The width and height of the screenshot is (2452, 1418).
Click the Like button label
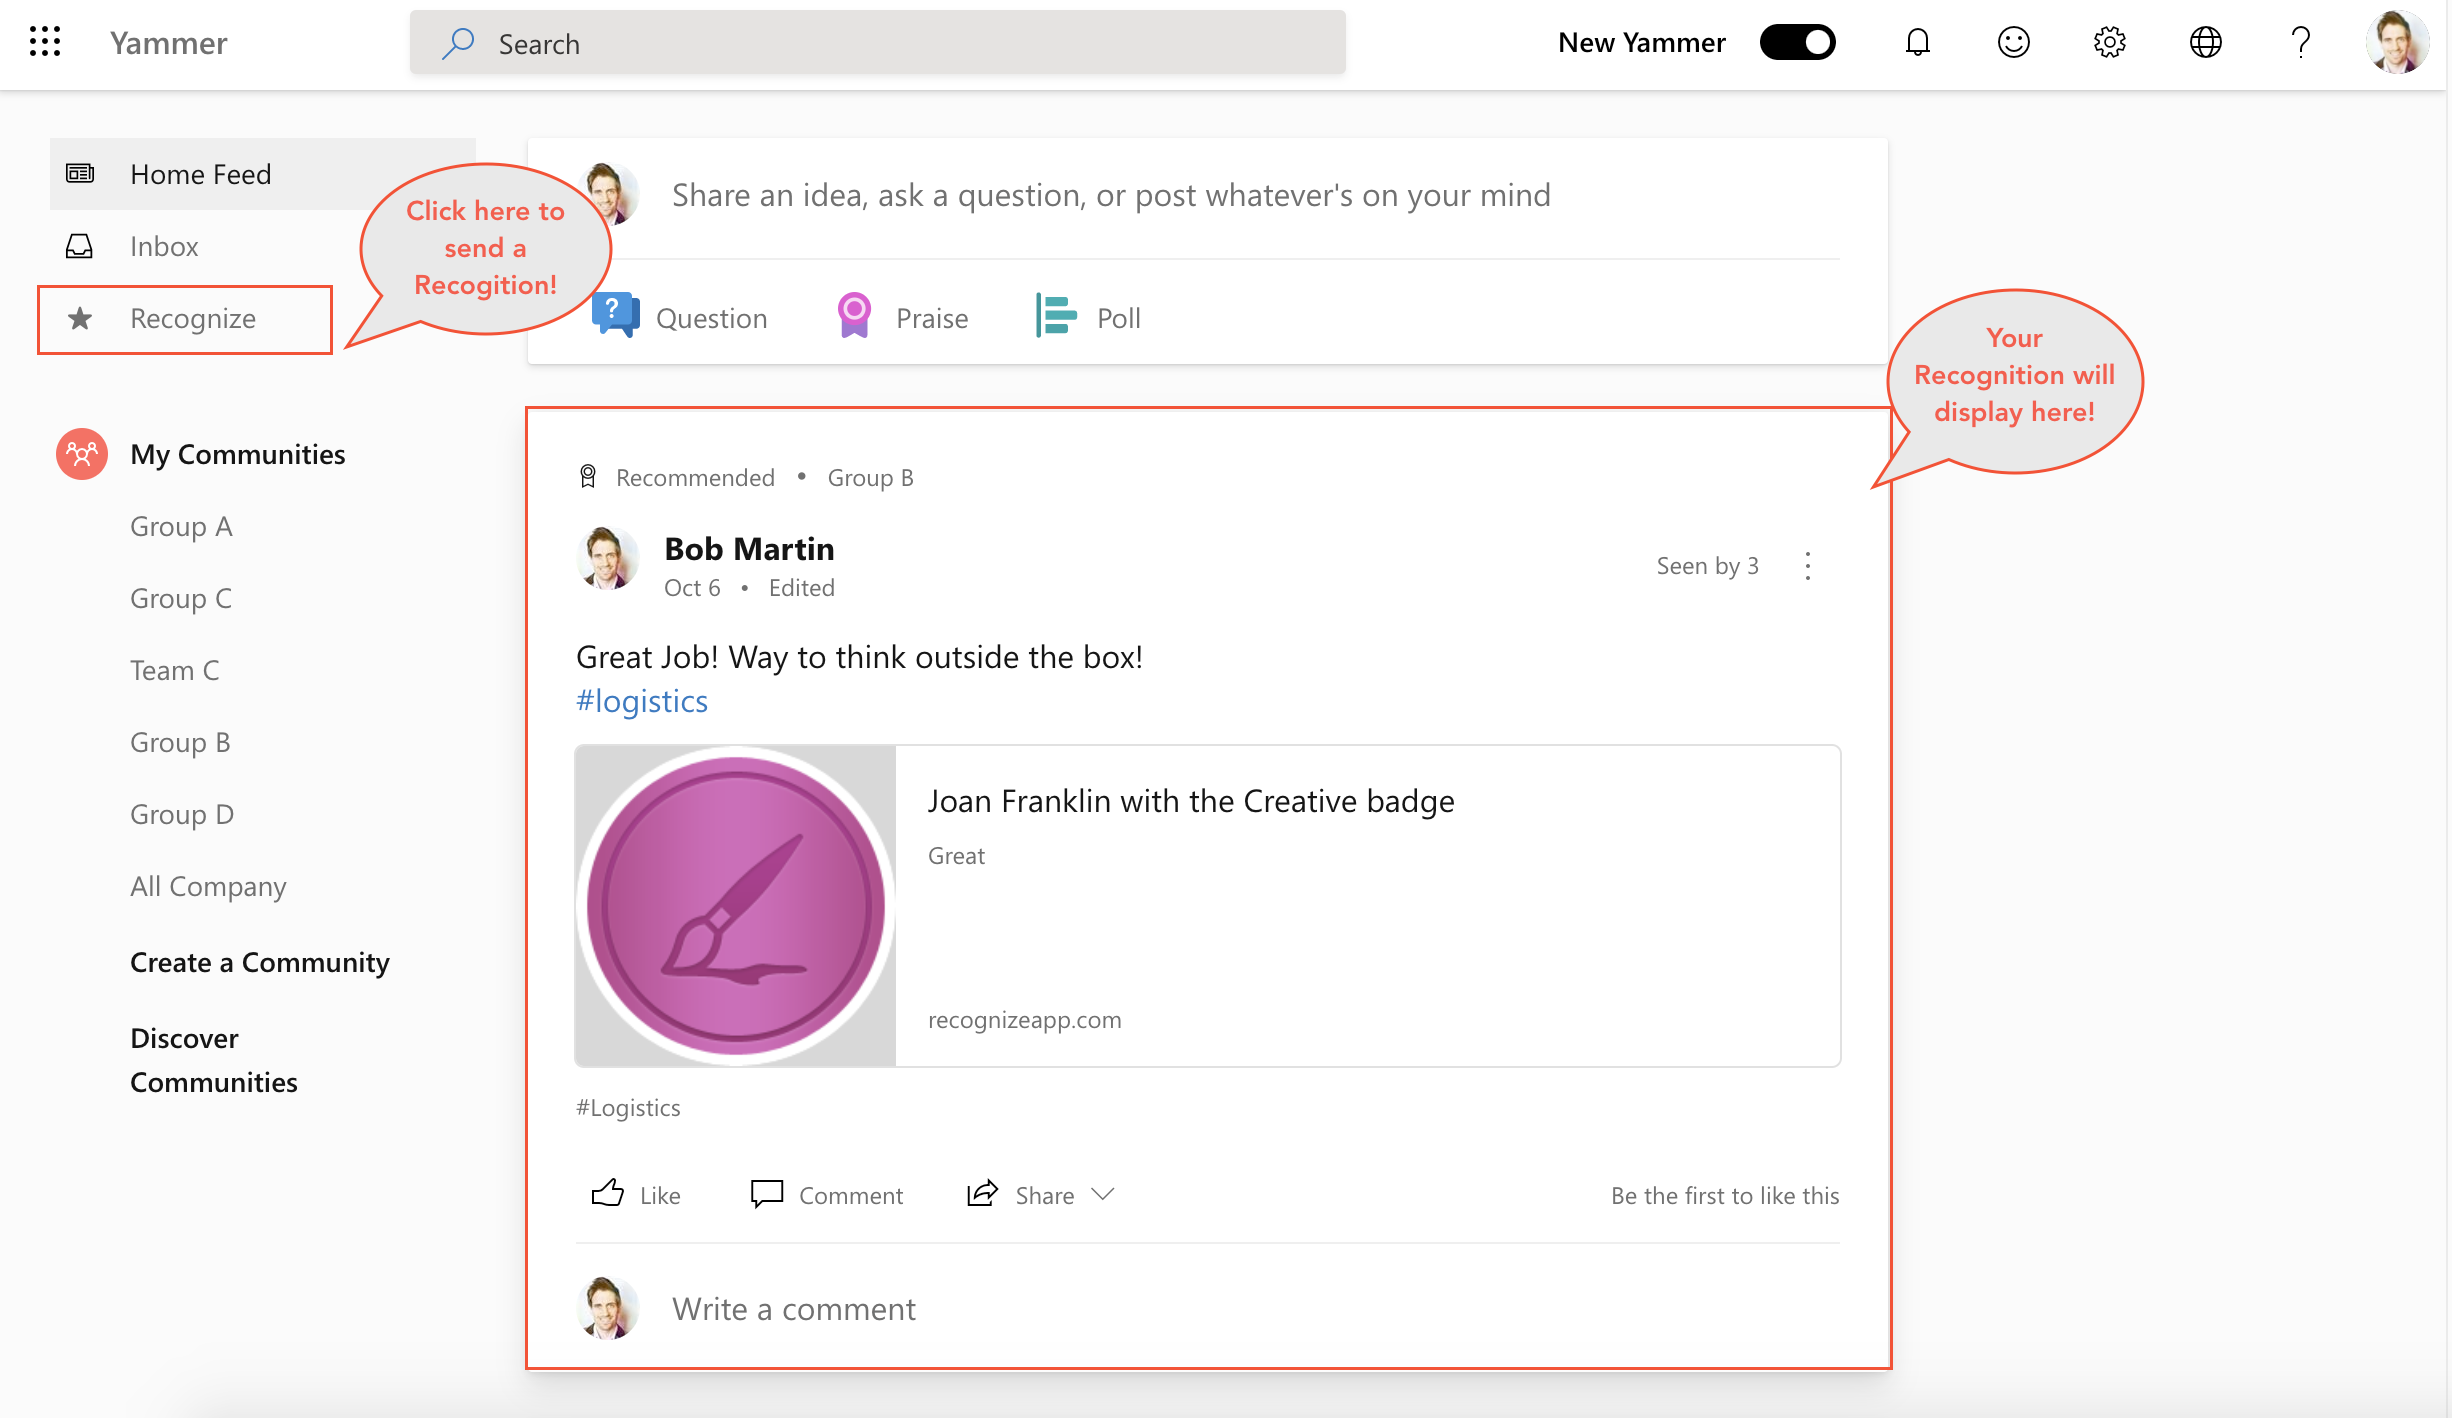point(660,1195)
